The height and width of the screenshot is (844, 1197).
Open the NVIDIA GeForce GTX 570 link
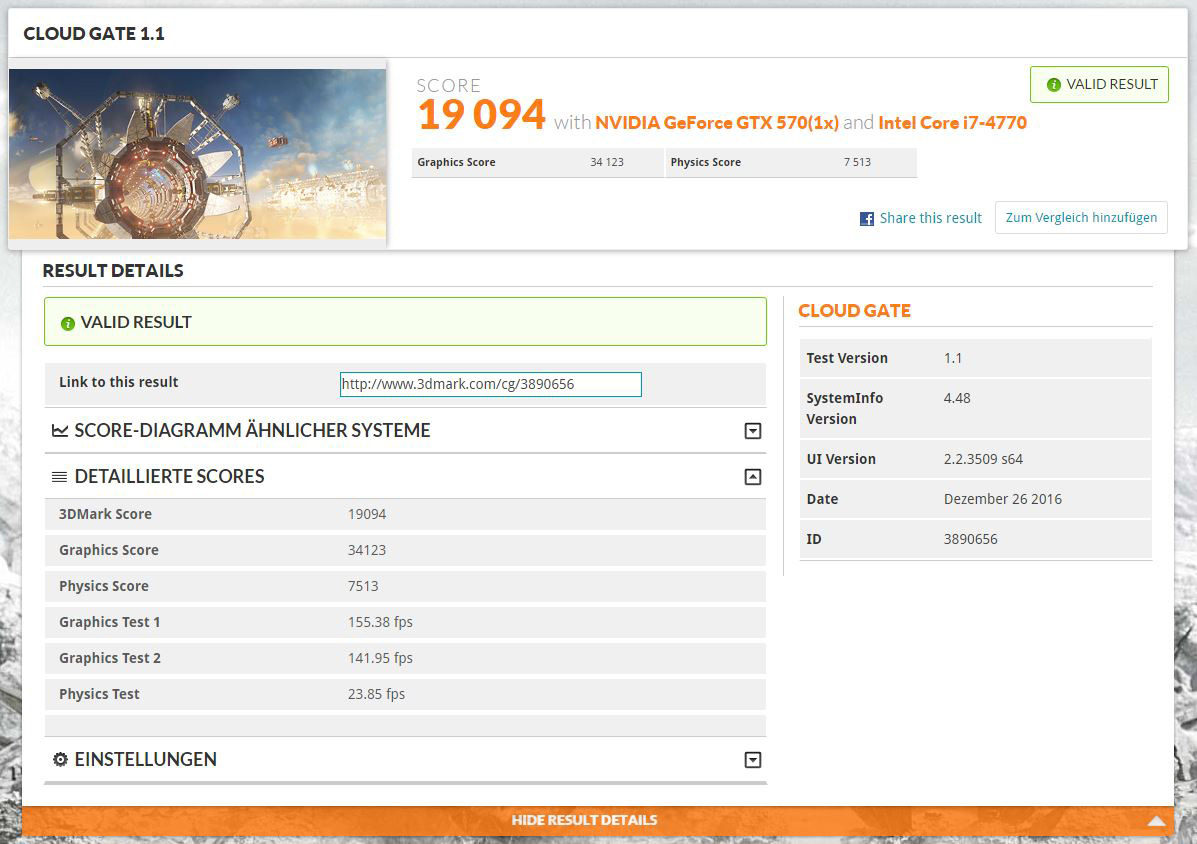pyautogui.click(x=716, y=123)
